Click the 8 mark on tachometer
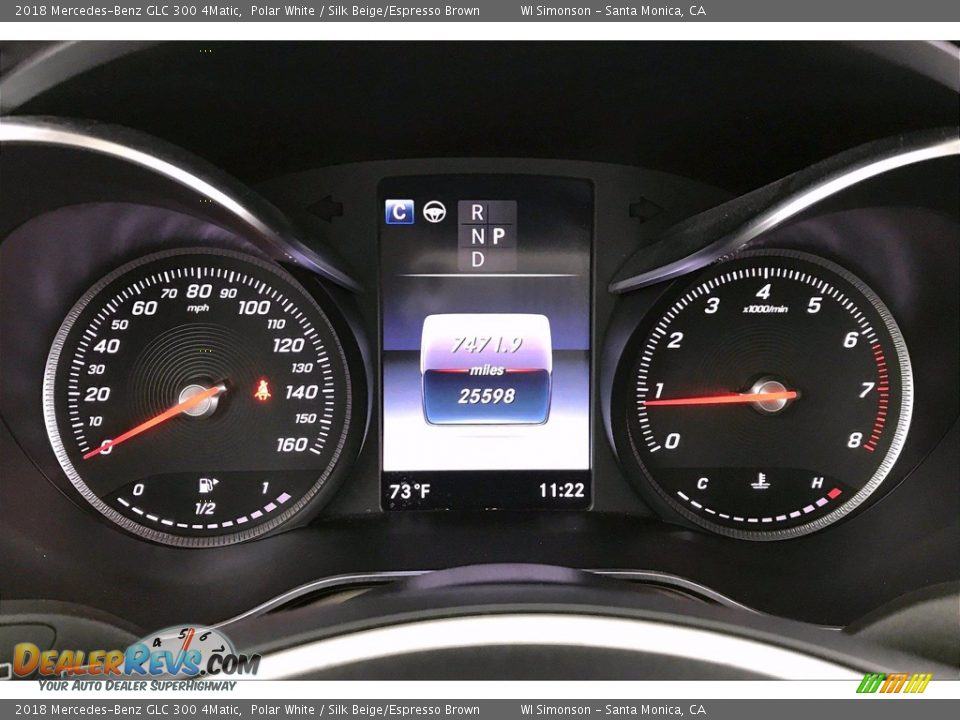 point(855,440)
